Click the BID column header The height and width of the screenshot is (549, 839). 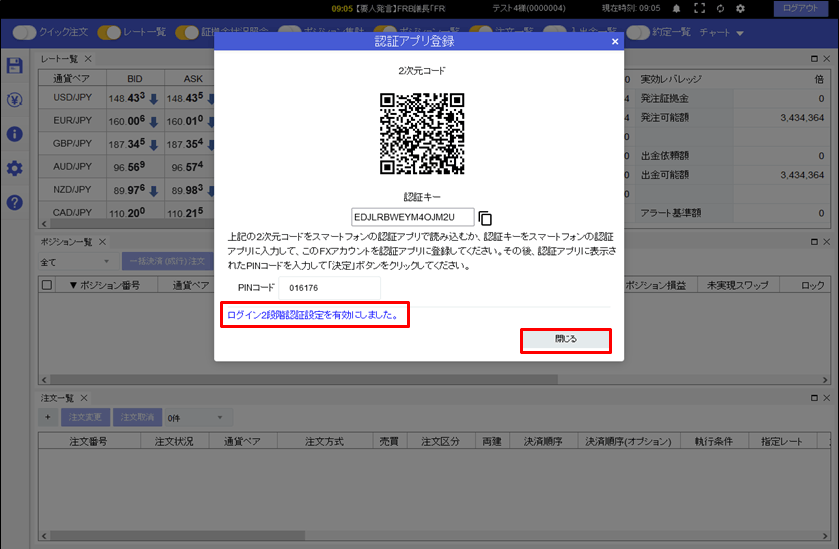point(135,79)
